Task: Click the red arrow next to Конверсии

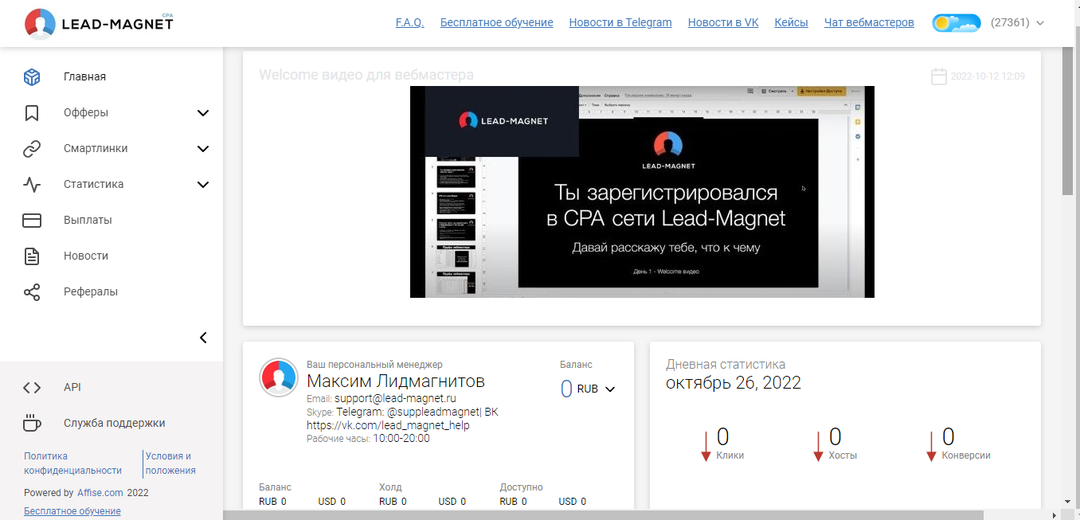Action: [x=931, y=446]
